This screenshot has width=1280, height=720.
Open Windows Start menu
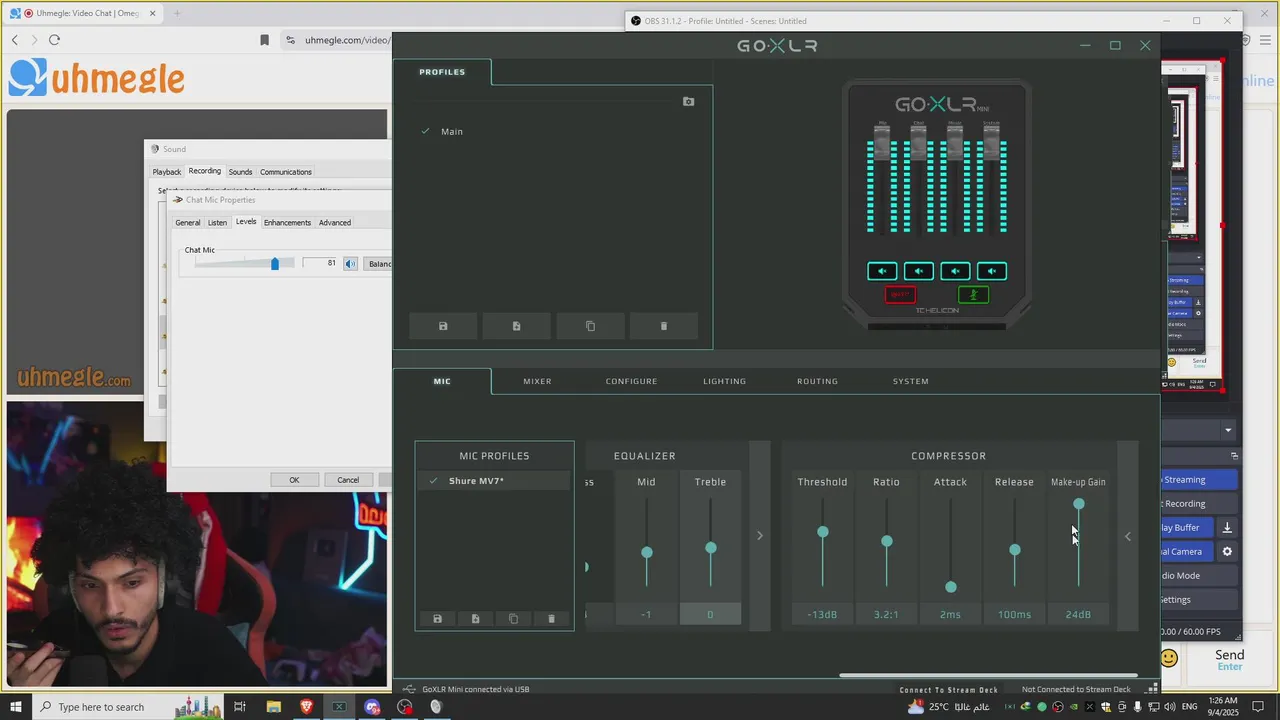15,707
